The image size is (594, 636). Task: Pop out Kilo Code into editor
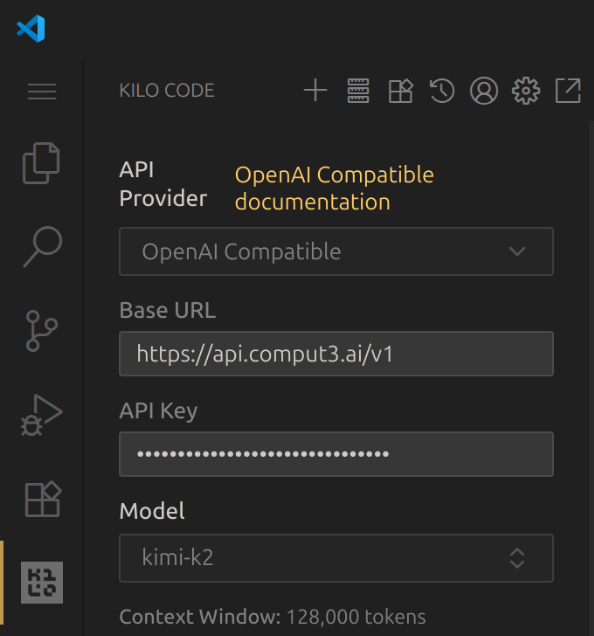point(568,91)
